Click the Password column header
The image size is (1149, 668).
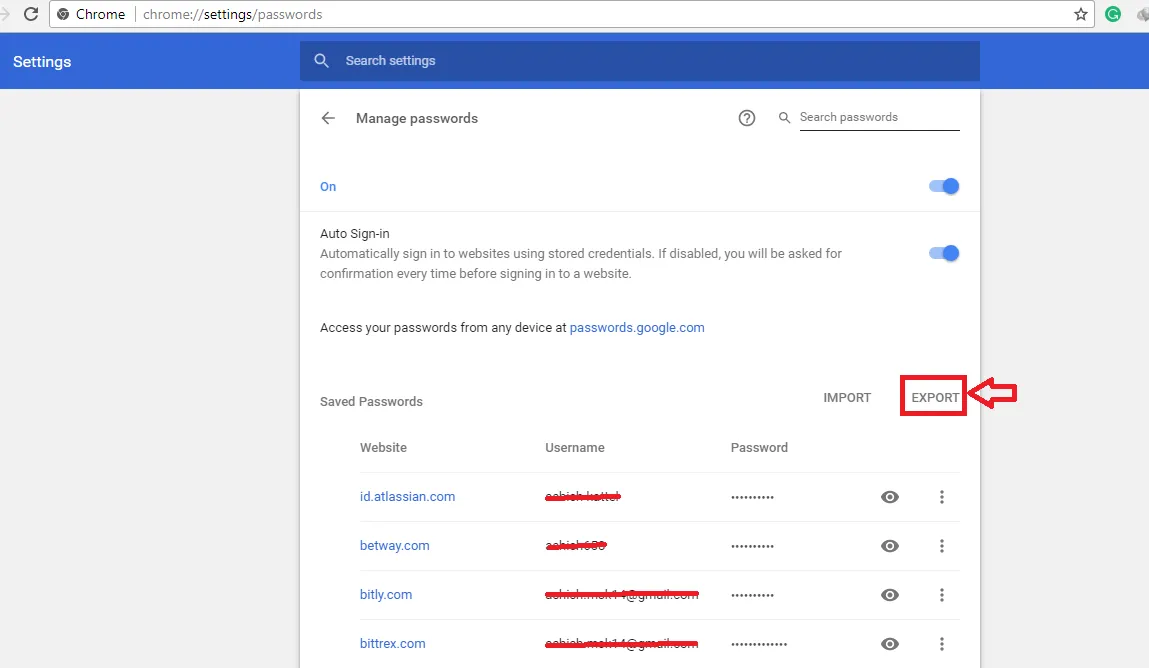(x=759, y=448)
